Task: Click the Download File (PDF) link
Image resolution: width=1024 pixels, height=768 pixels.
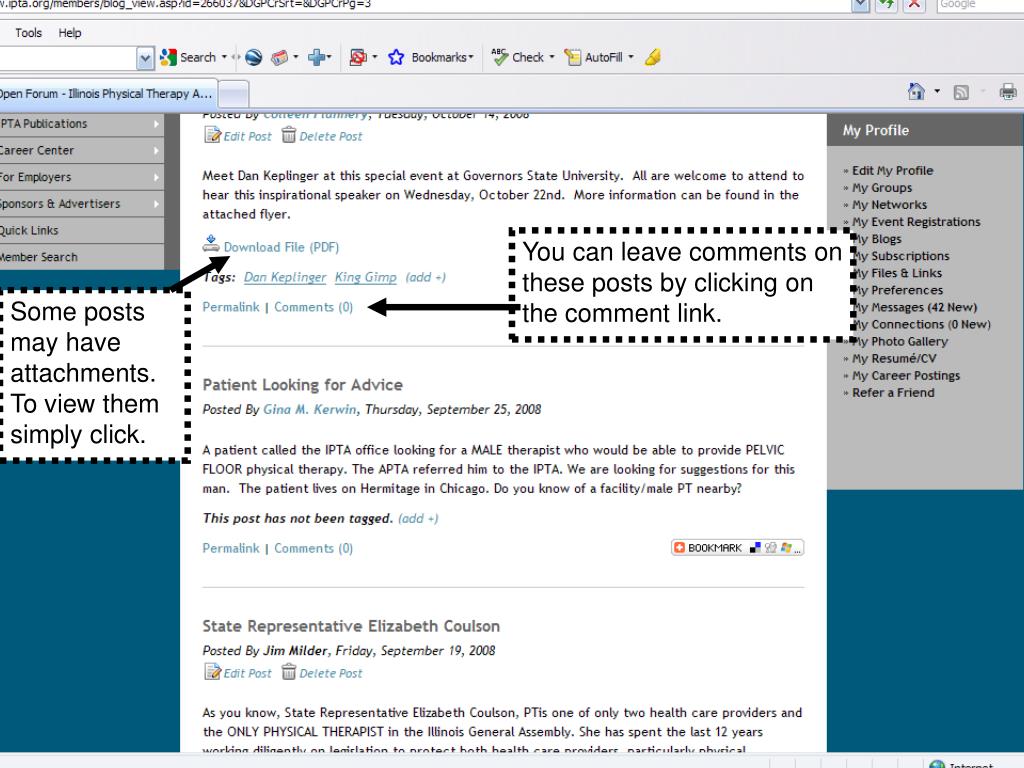Action: [x=281, y=247]
